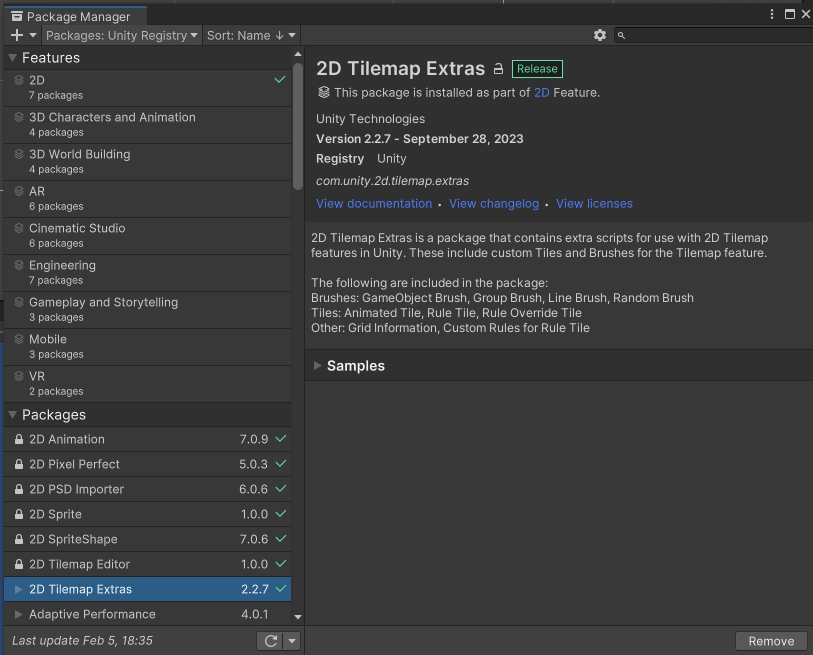Click package list scrollbar down arrow

298,617
